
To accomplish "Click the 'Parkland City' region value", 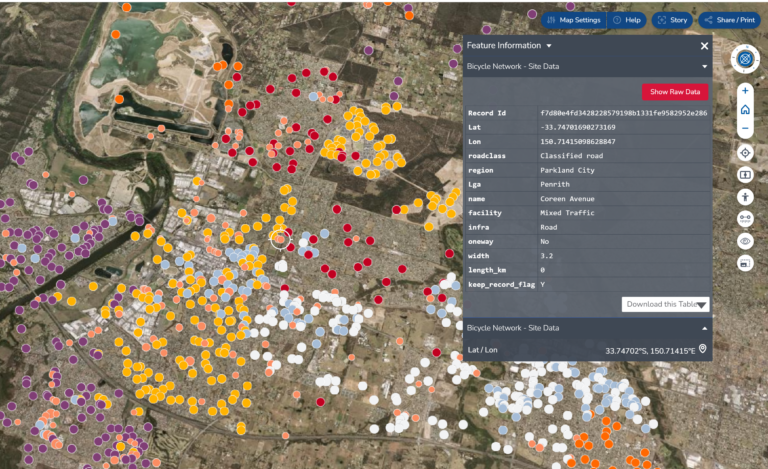I will point(567,170).
